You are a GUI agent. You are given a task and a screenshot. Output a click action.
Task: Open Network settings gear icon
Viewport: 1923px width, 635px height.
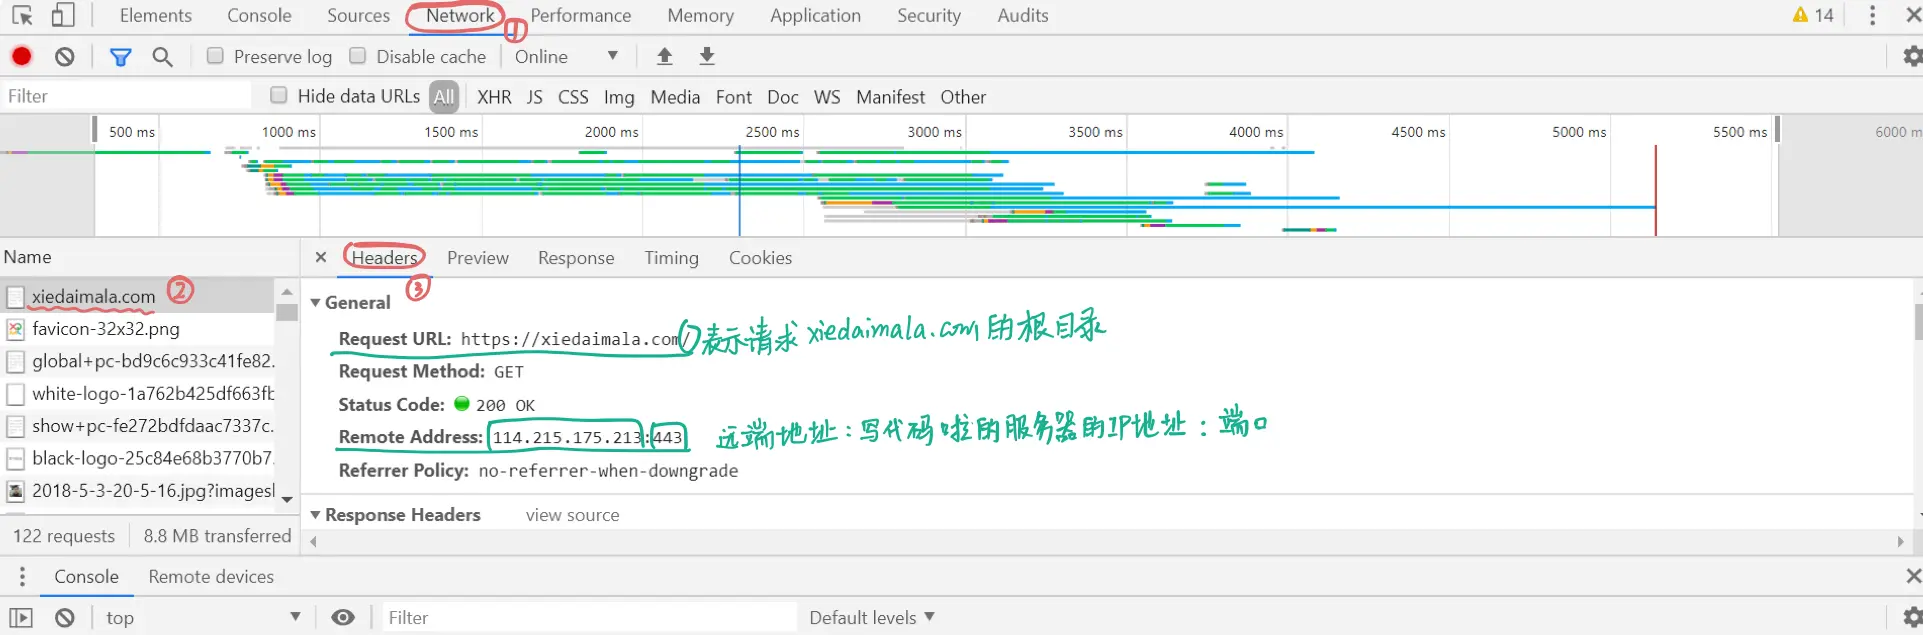click(x=1911, y=56)
